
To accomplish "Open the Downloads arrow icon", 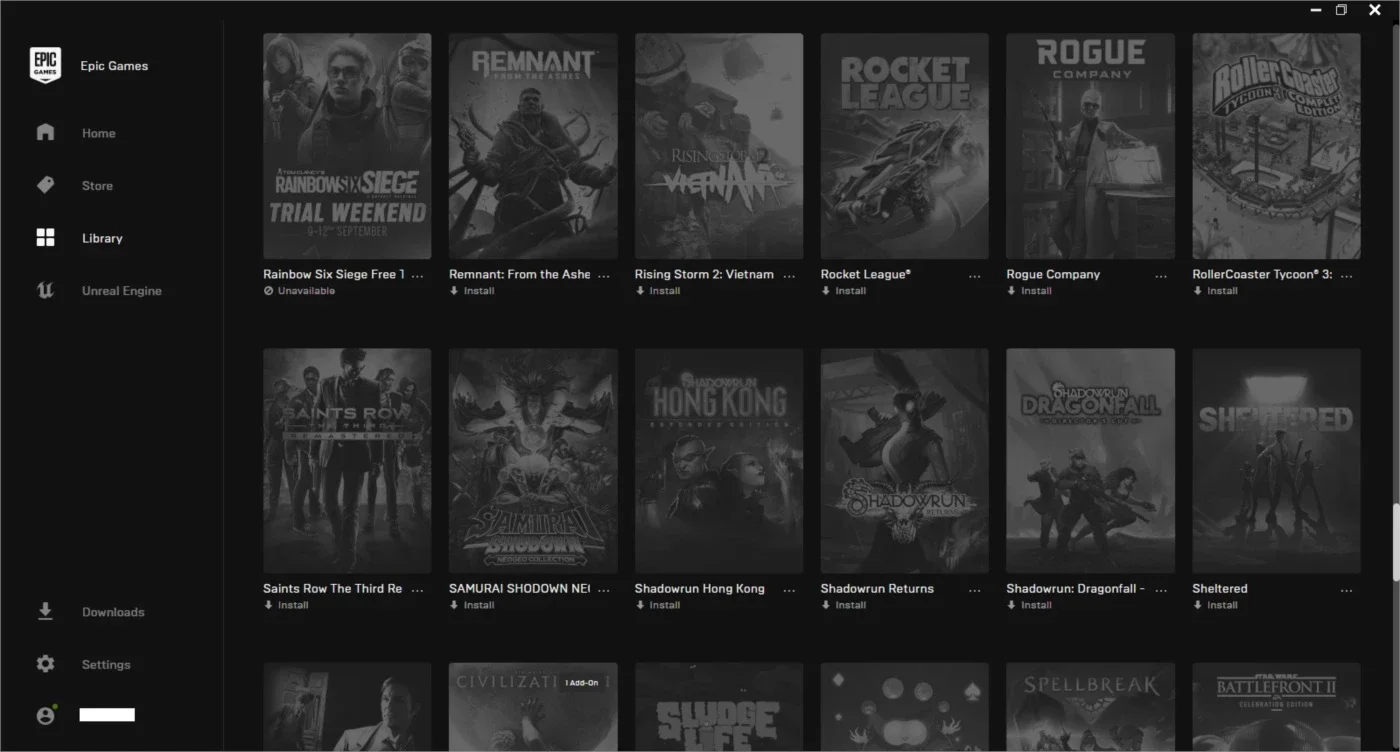I will (x=45, y=611).
